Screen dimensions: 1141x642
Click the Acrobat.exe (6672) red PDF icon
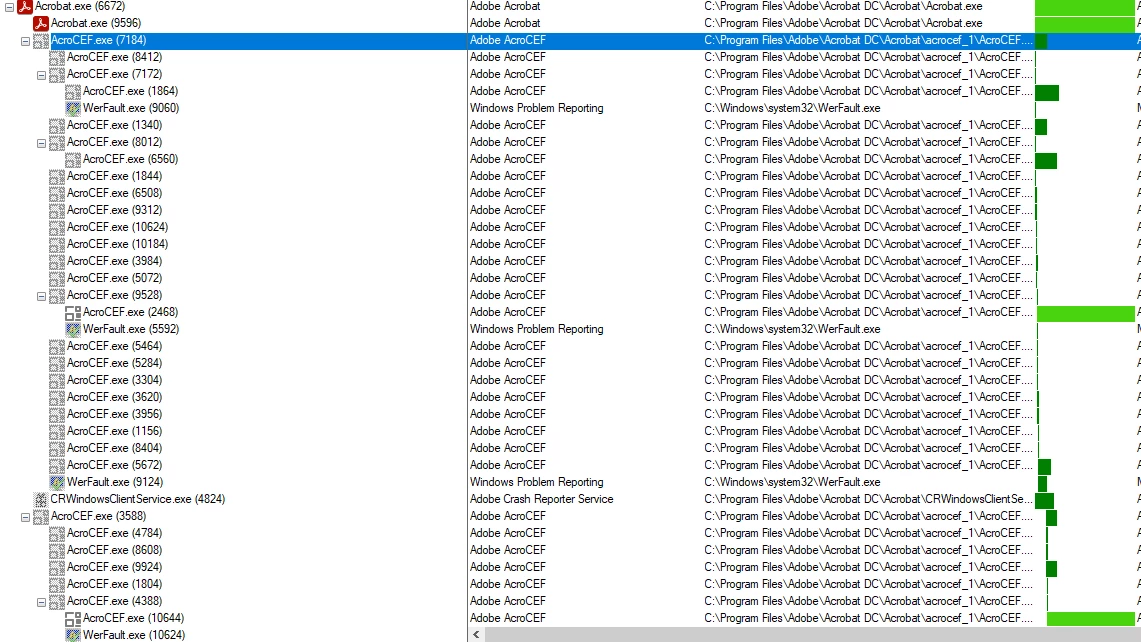[25, 7]
